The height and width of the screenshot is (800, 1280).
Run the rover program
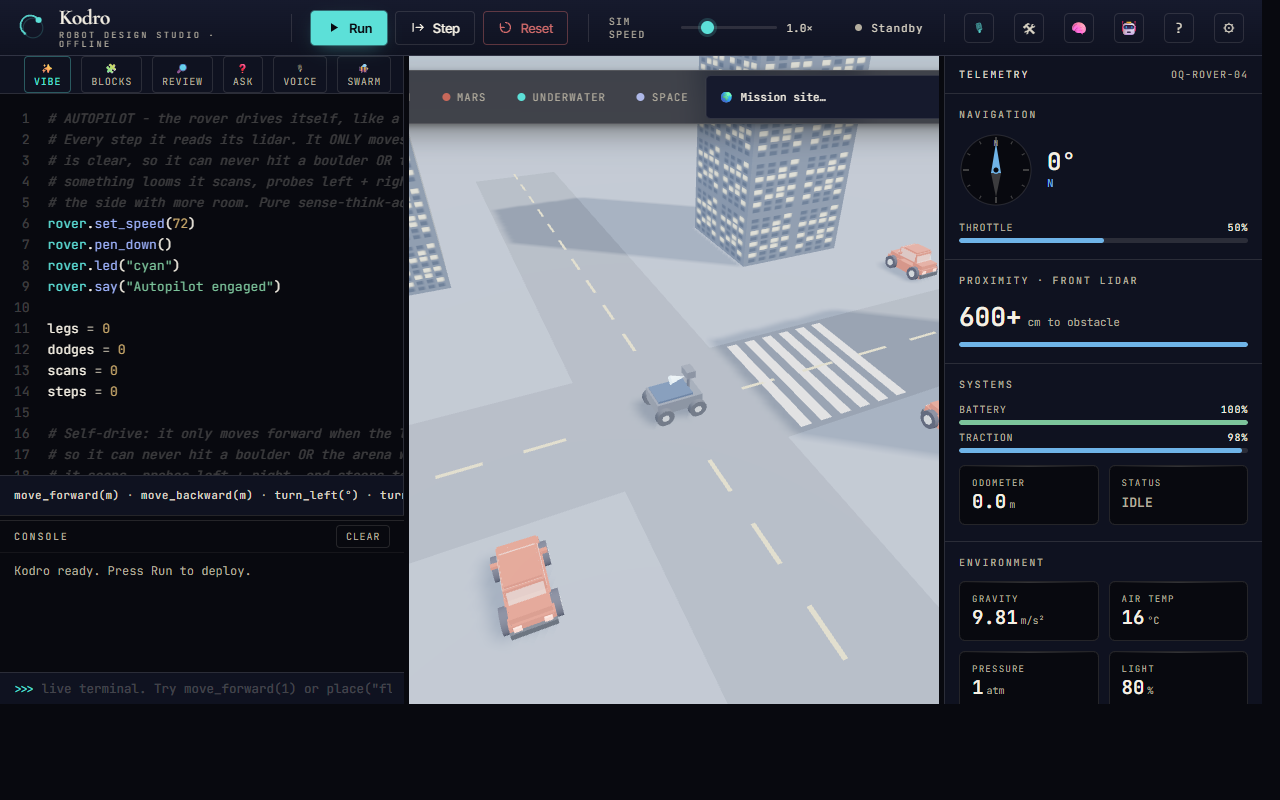[349, 28]
